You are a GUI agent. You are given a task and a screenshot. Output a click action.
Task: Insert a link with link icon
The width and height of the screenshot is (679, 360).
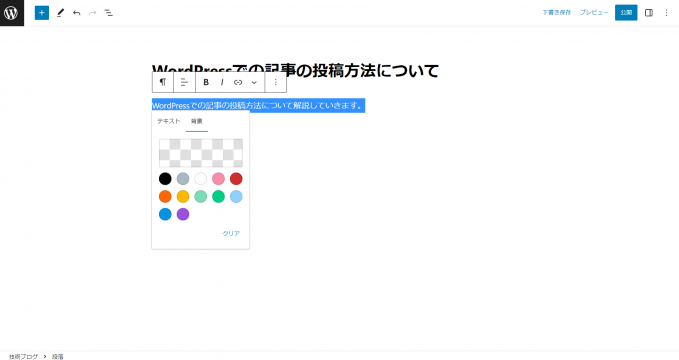tap(238, 82)
